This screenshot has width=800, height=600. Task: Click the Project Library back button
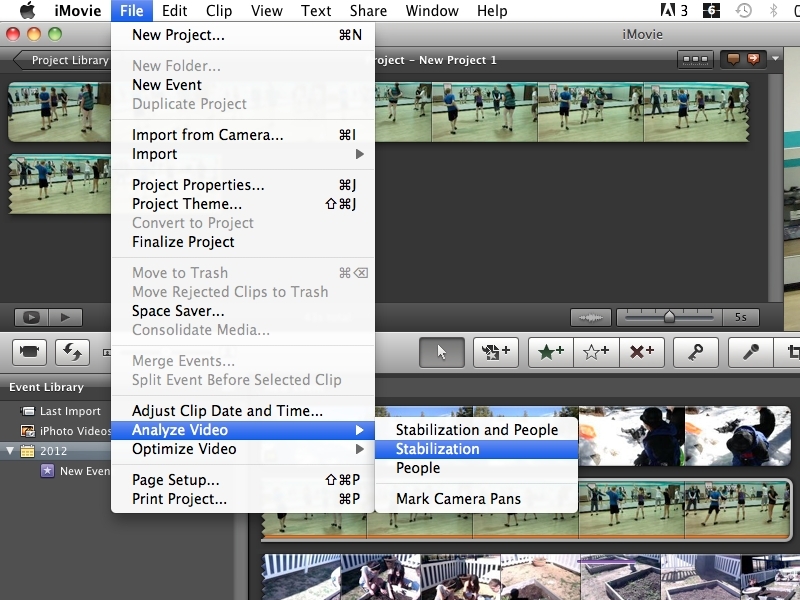[62, 60]
